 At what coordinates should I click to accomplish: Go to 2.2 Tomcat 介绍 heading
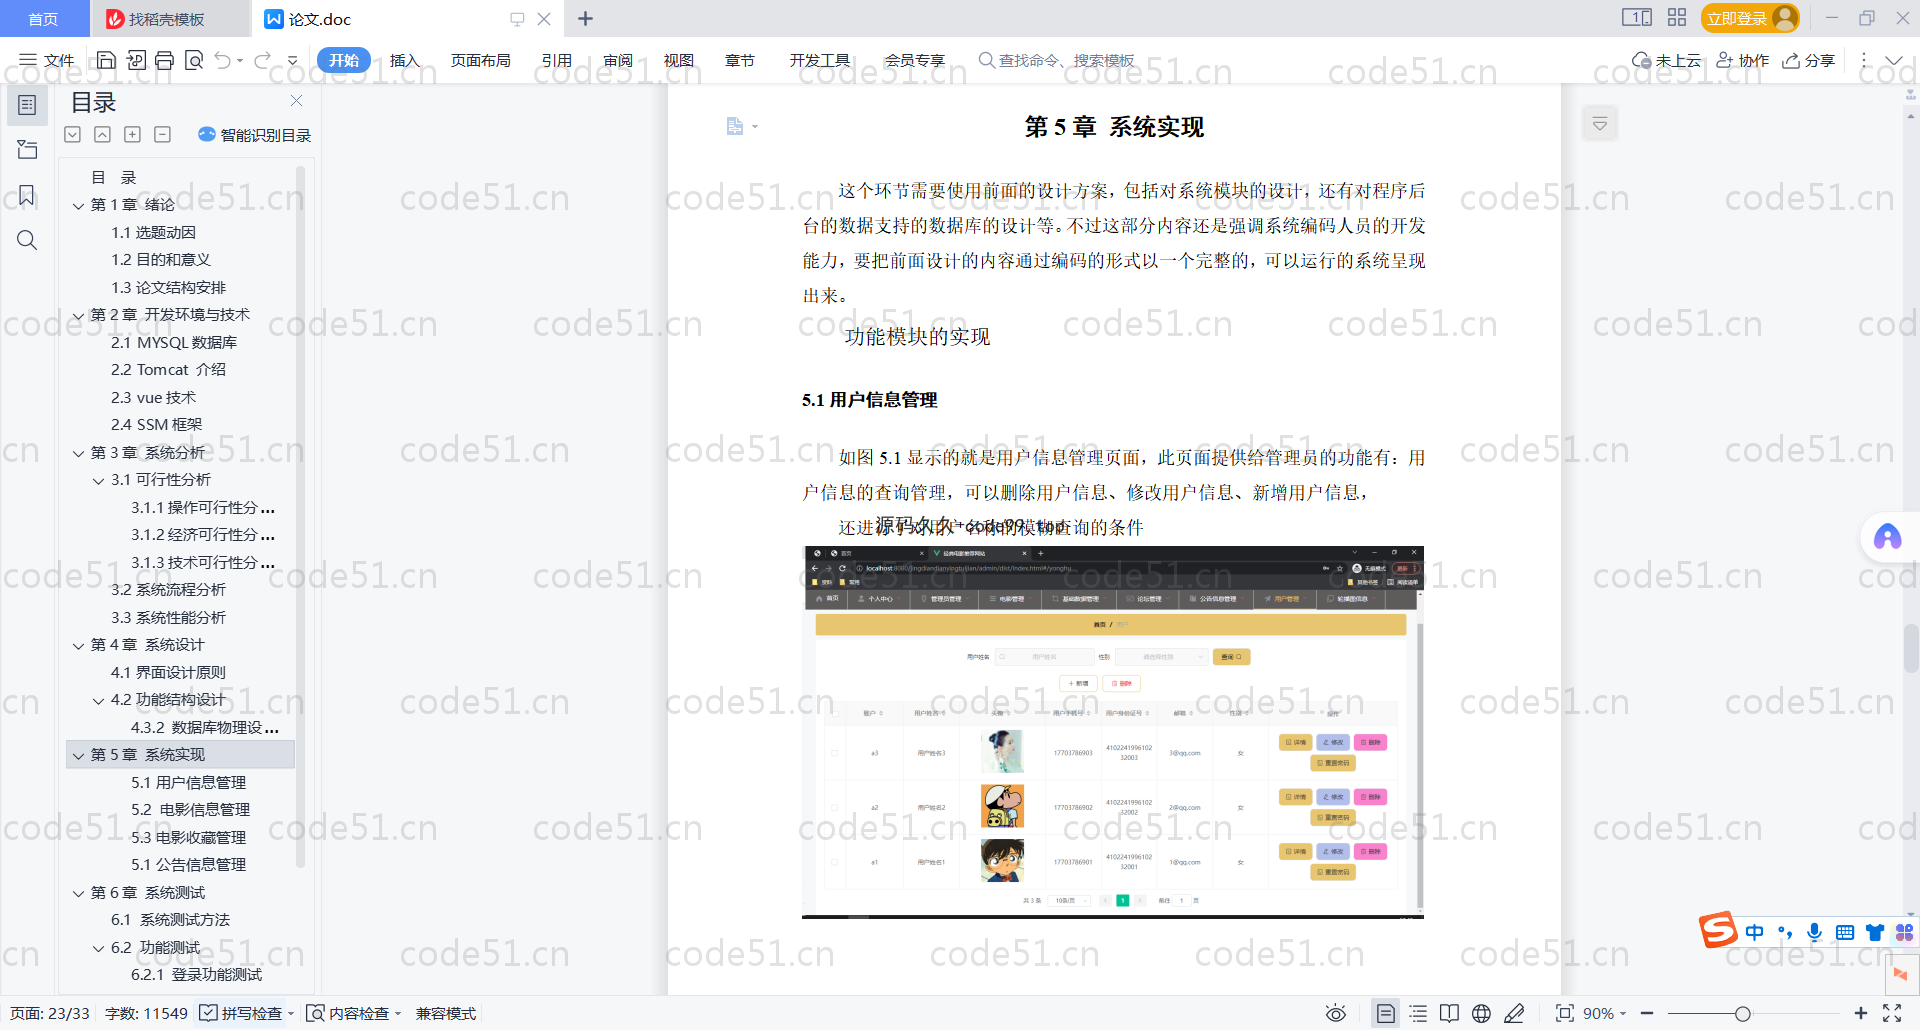(168, 370)
